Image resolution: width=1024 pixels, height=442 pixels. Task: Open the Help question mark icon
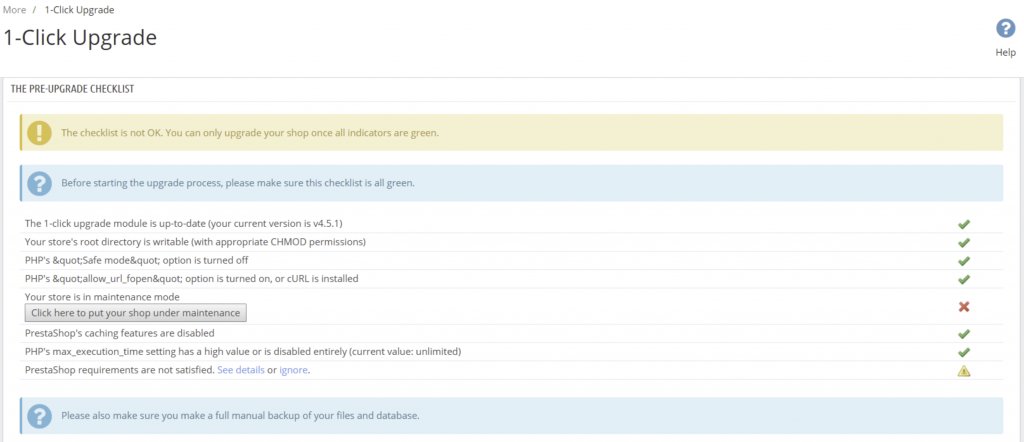(x=1005, y=28)
